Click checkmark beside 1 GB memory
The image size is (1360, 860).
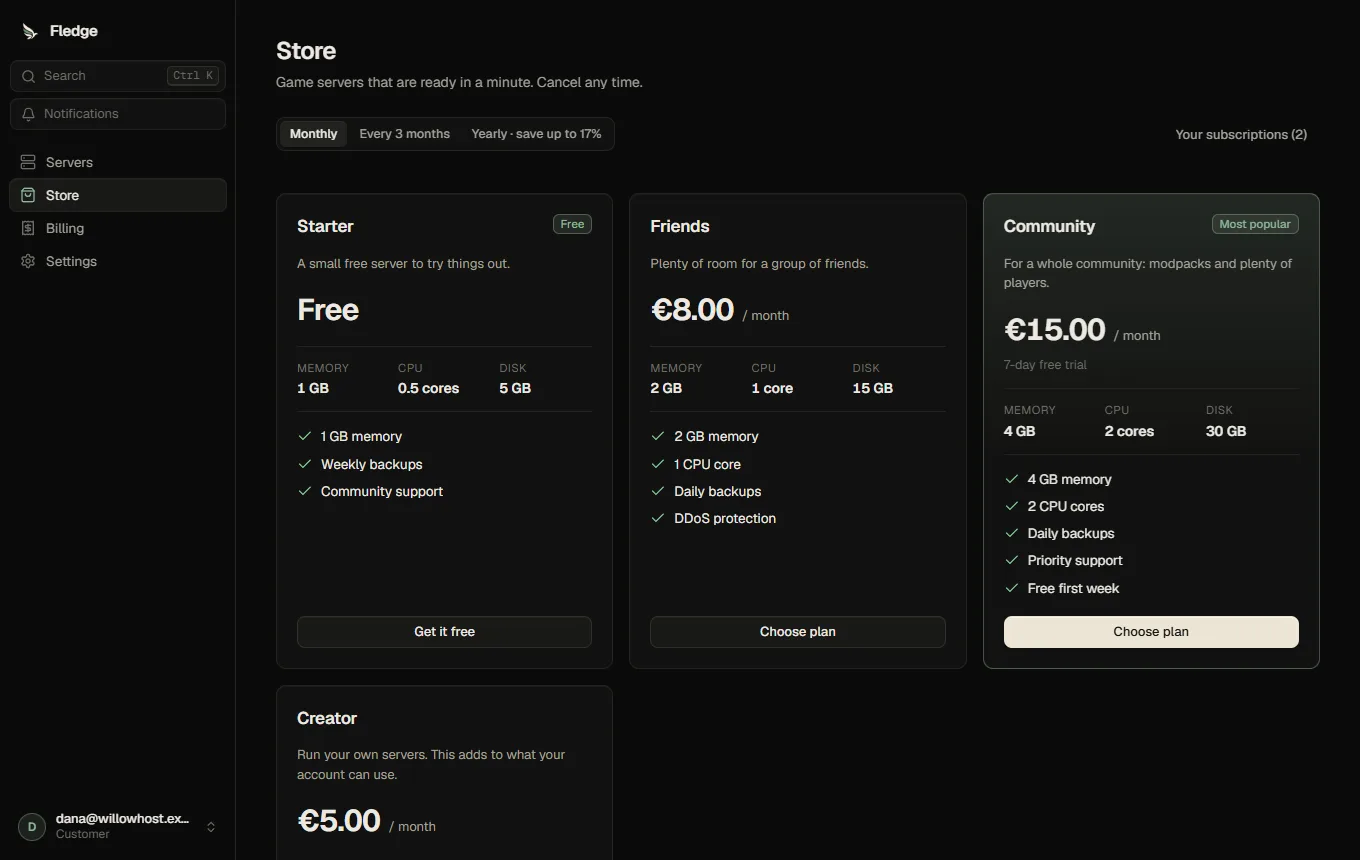coord(305,436)
